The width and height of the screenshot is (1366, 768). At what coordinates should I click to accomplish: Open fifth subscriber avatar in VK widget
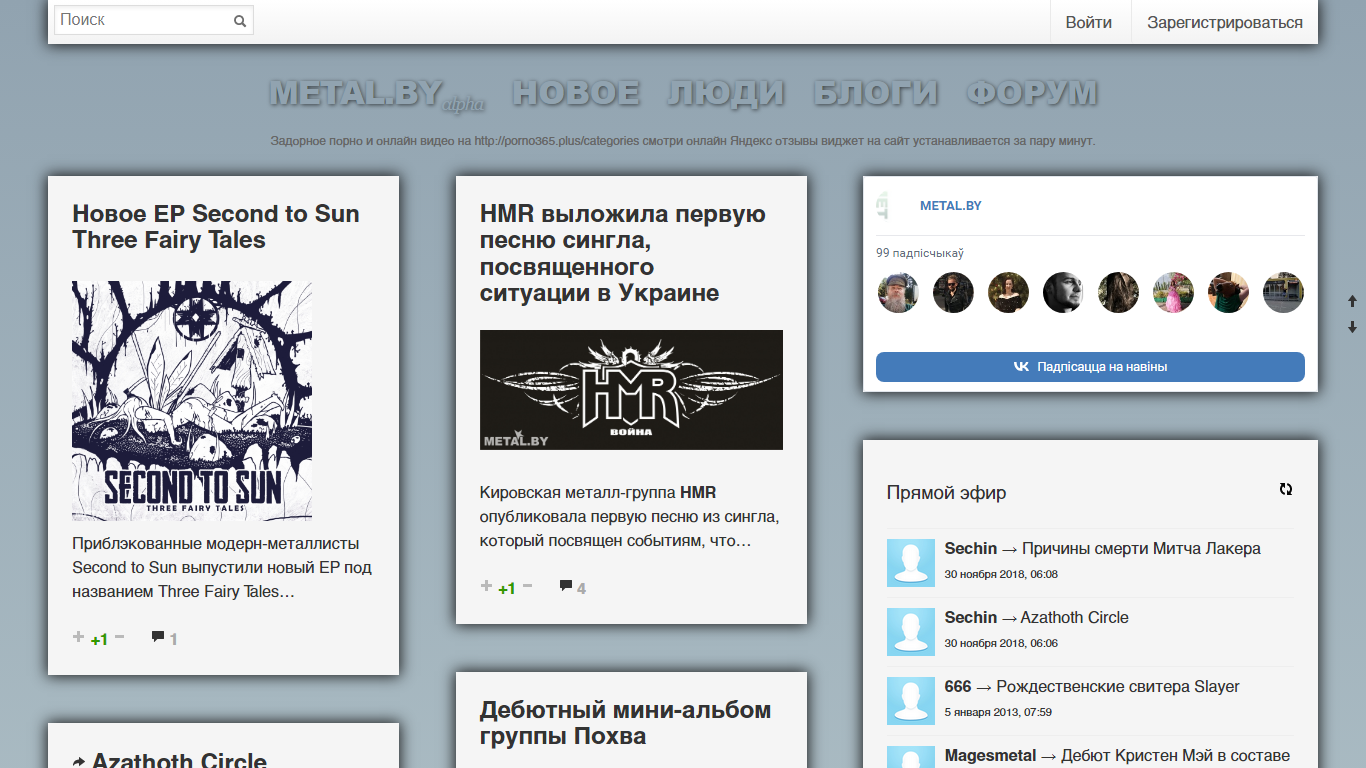(1118, 293)
